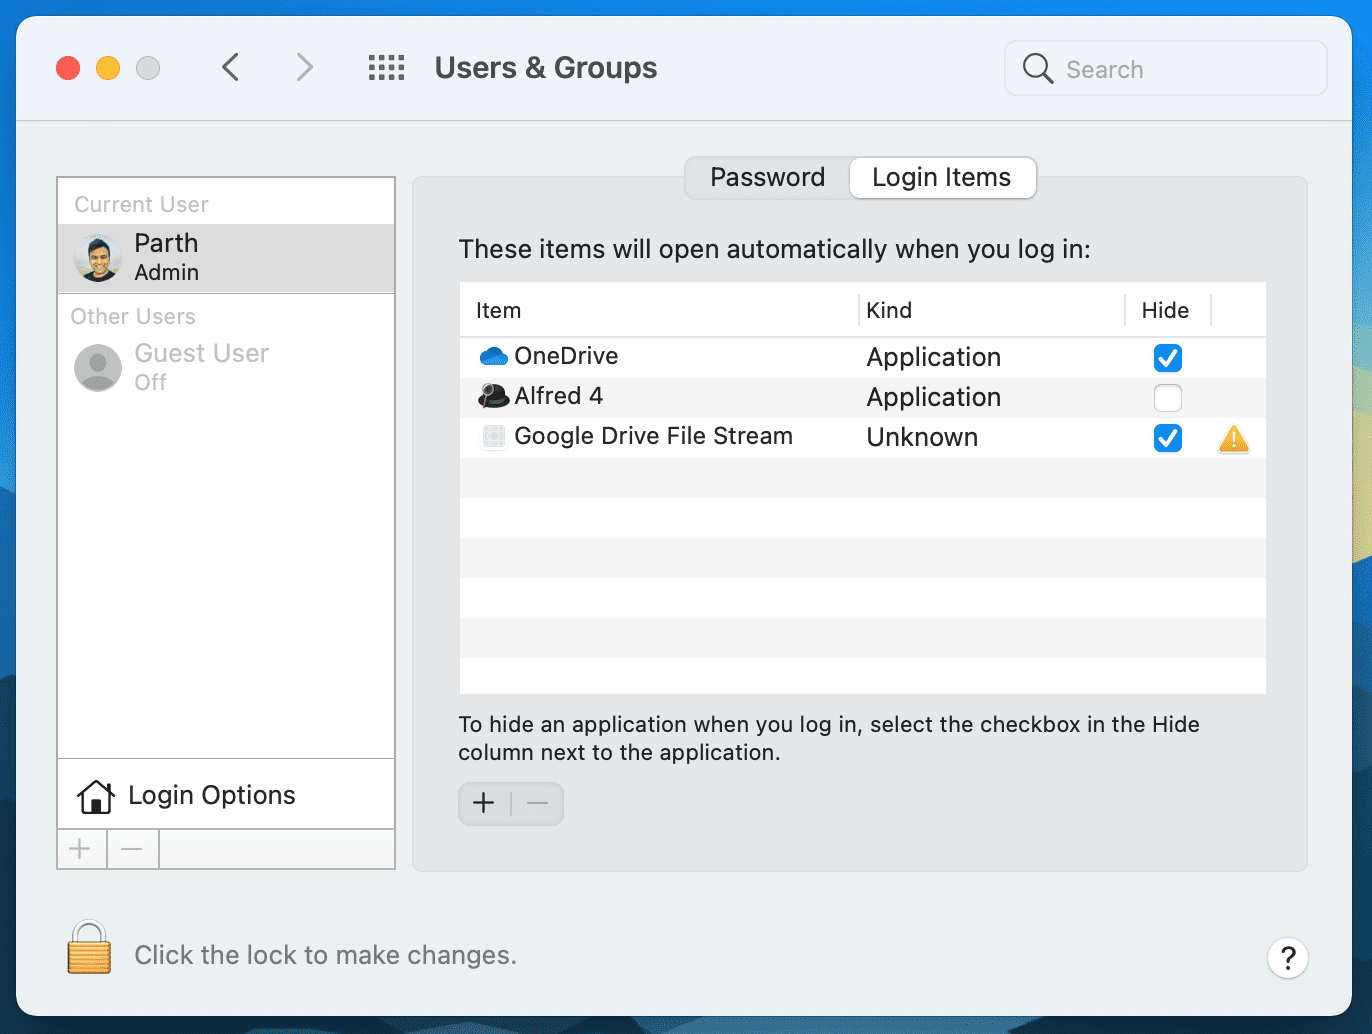The image size is (1372, 1034).
Task: Click "Click the lock to make changes" text
Action: coord(326,955)
